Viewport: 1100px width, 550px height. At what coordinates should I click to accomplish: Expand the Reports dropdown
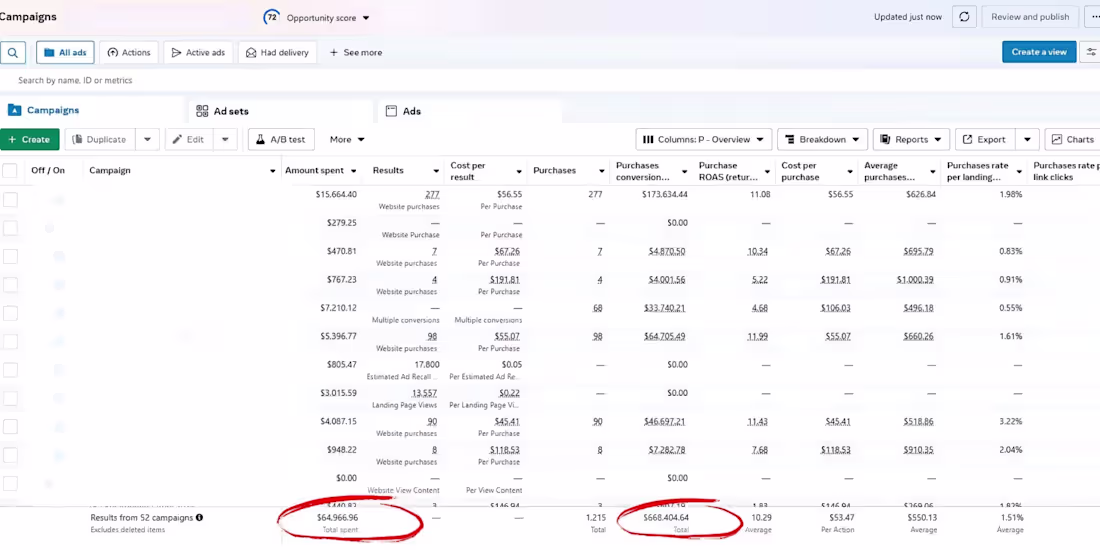(x=911, y=140)
